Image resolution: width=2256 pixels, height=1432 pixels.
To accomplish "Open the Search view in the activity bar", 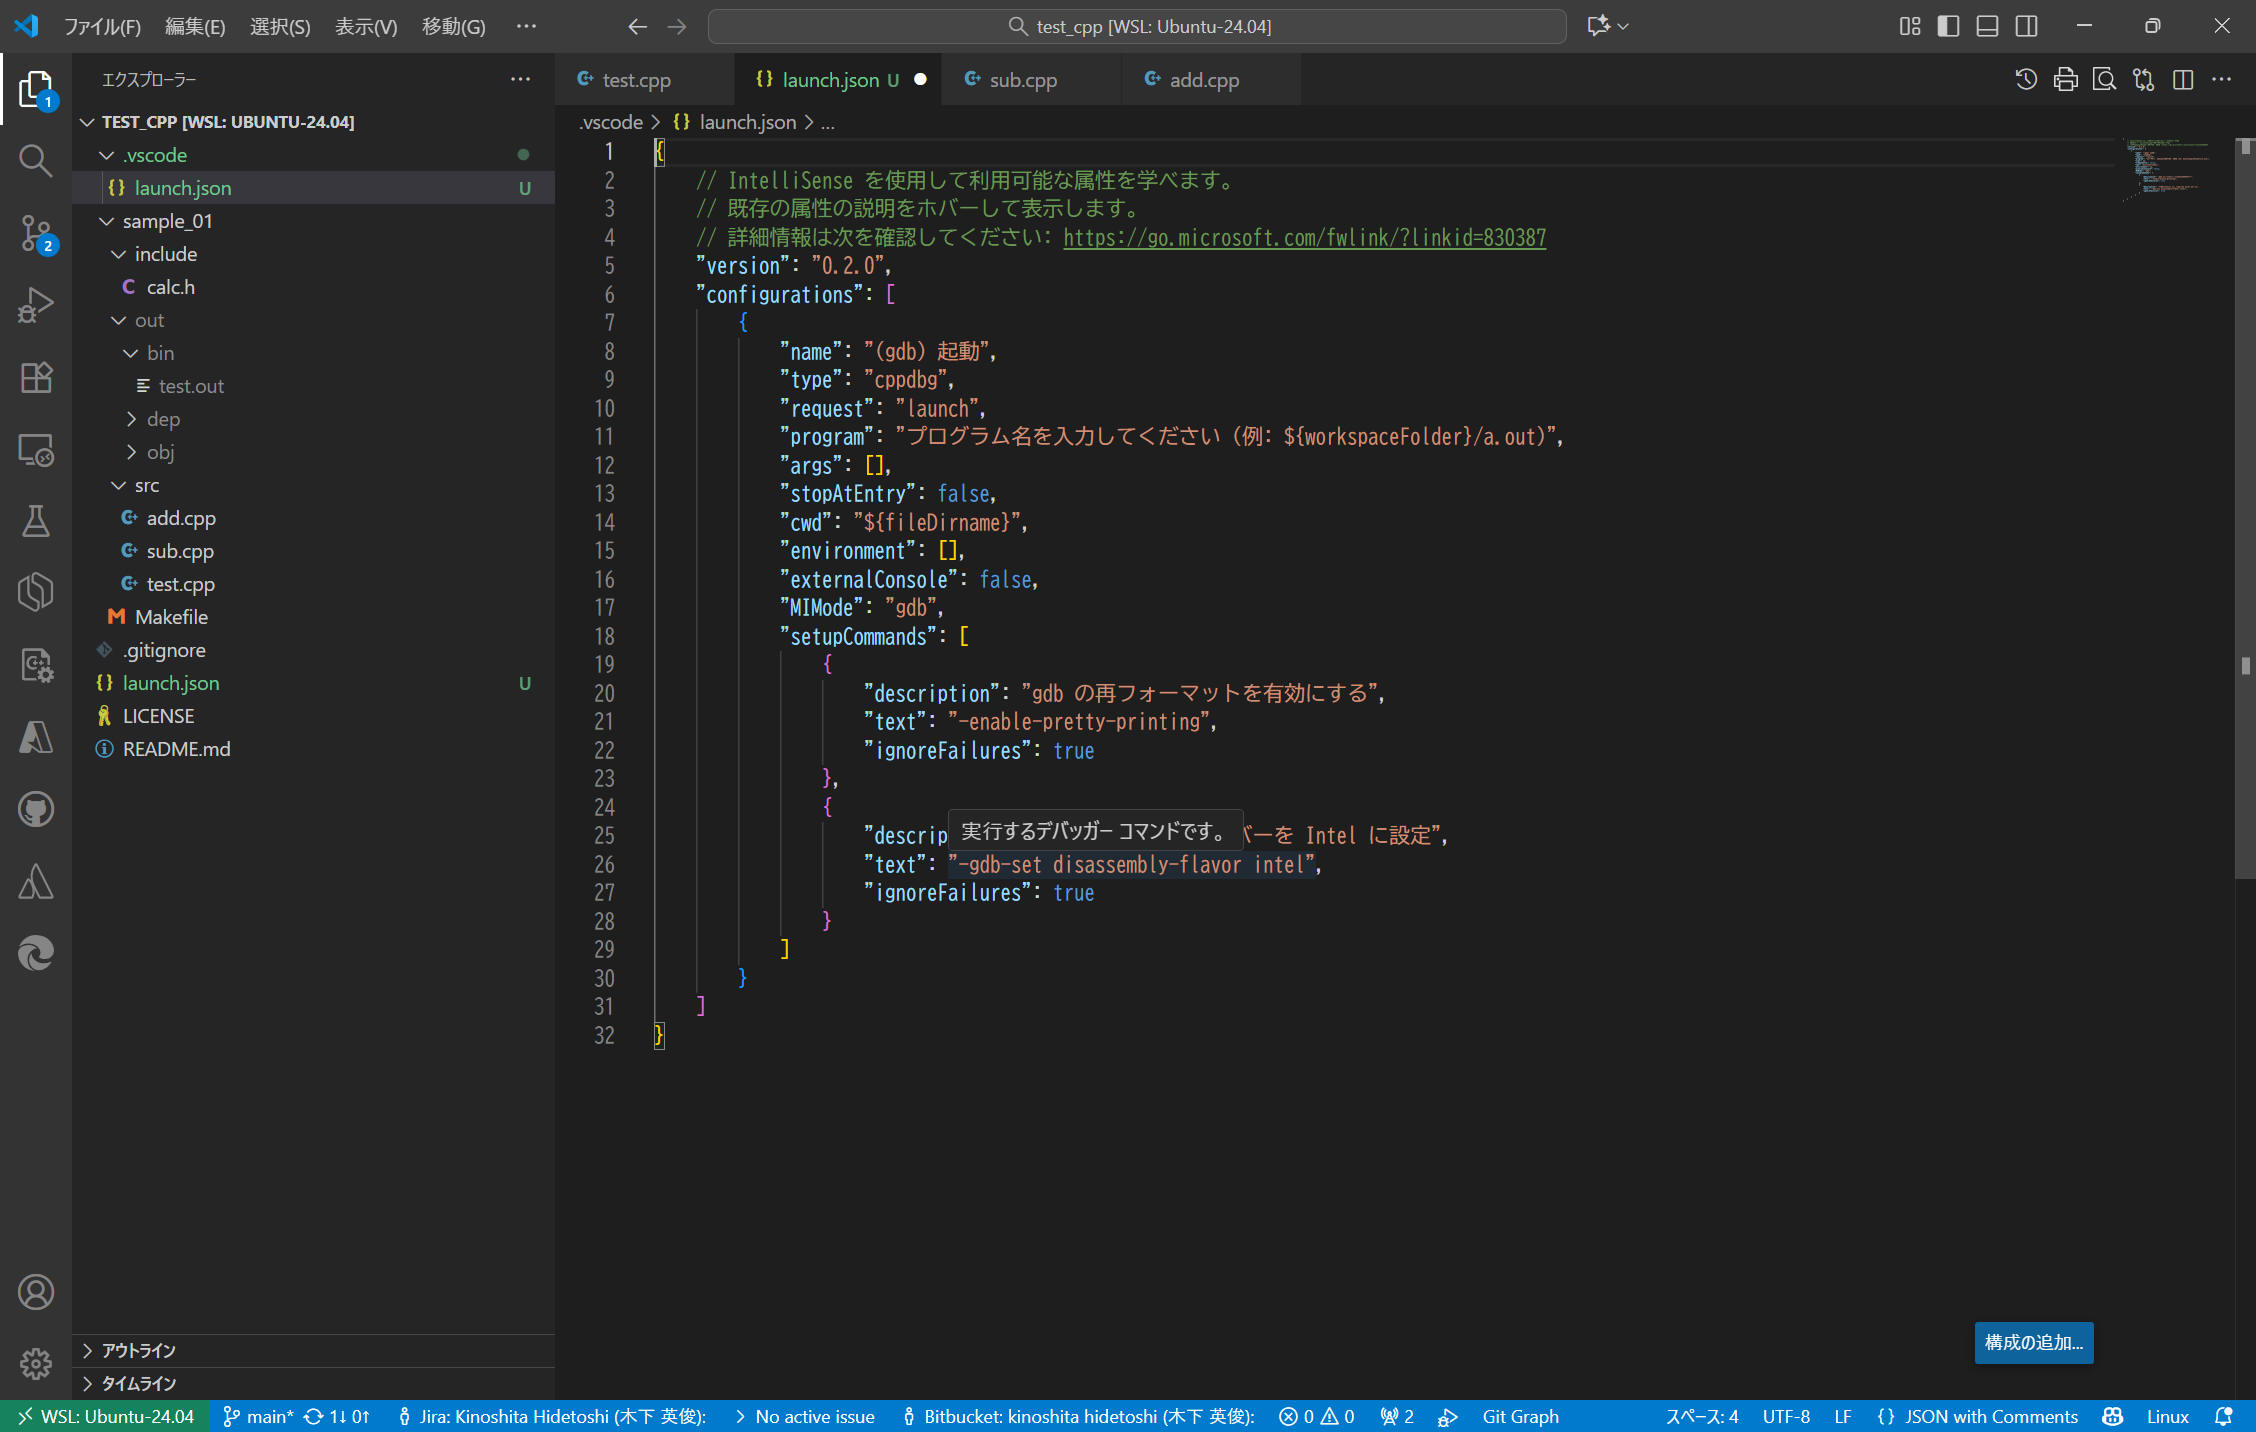I will [36, 160].
